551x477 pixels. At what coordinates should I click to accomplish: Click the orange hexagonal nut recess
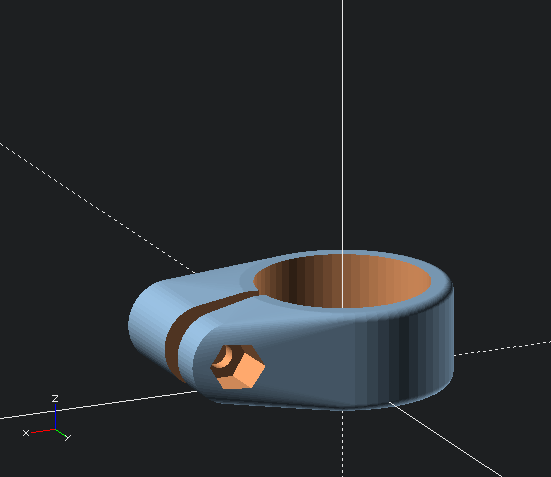click(x=238, y=367)
